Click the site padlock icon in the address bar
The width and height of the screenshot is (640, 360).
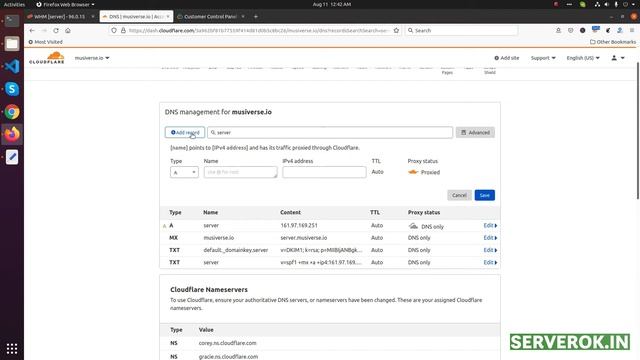click(123, 31)
